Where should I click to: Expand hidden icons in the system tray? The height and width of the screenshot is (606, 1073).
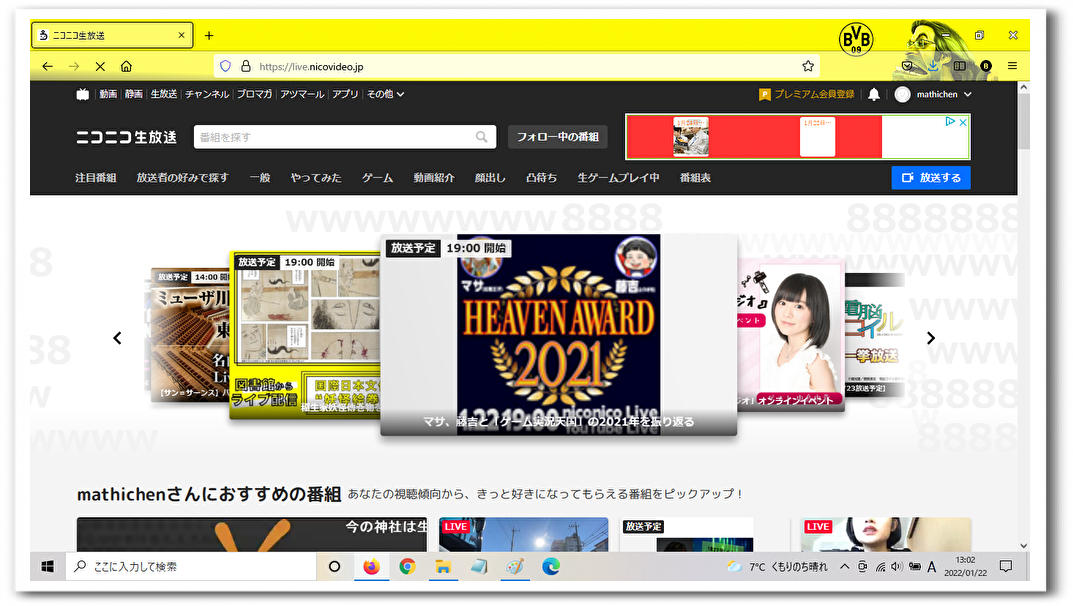pyautogui.click(x=844, y=566)
